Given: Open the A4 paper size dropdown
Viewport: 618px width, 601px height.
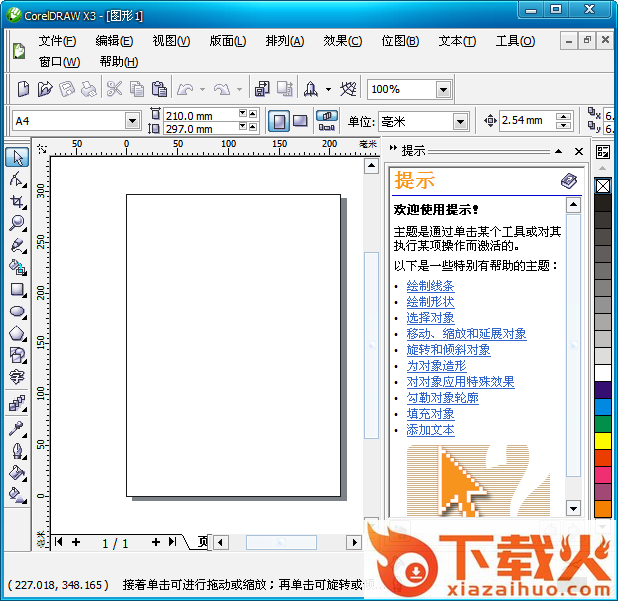Looking at the screenshot, I should point(132,121).
